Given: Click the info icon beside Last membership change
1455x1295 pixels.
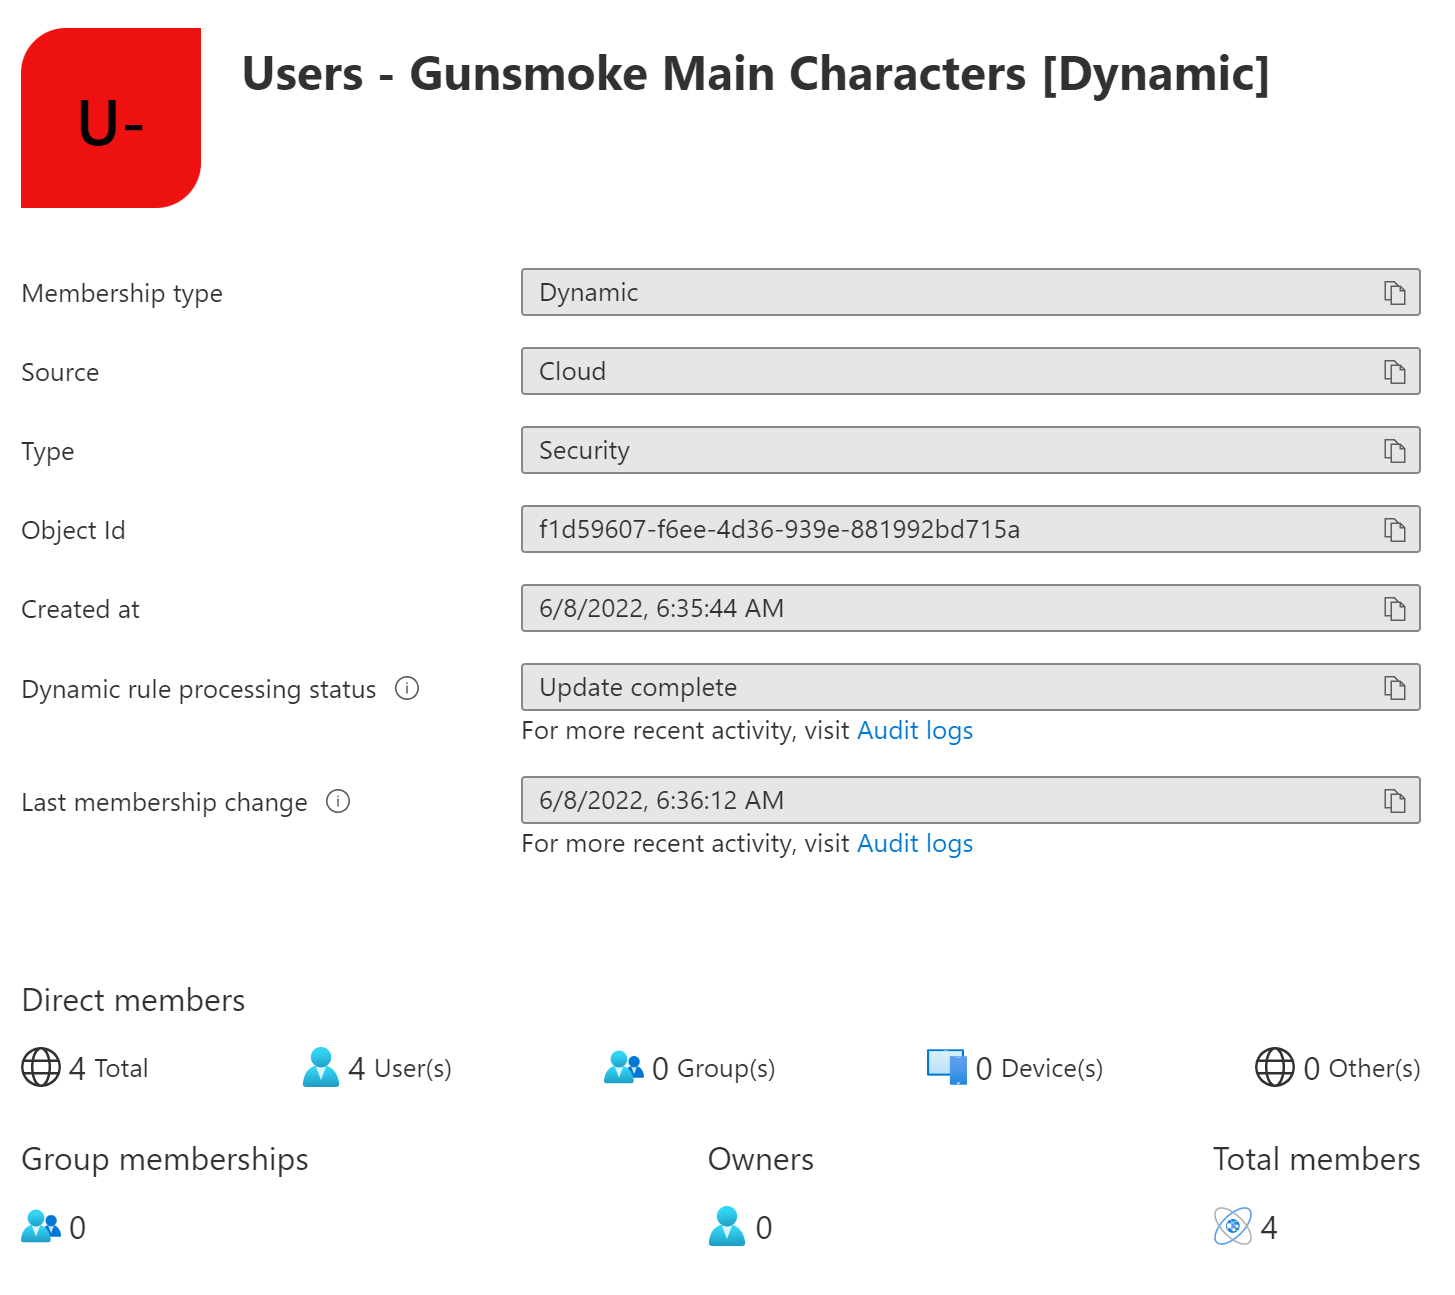Looking at the screenshot, I should 340,802.
